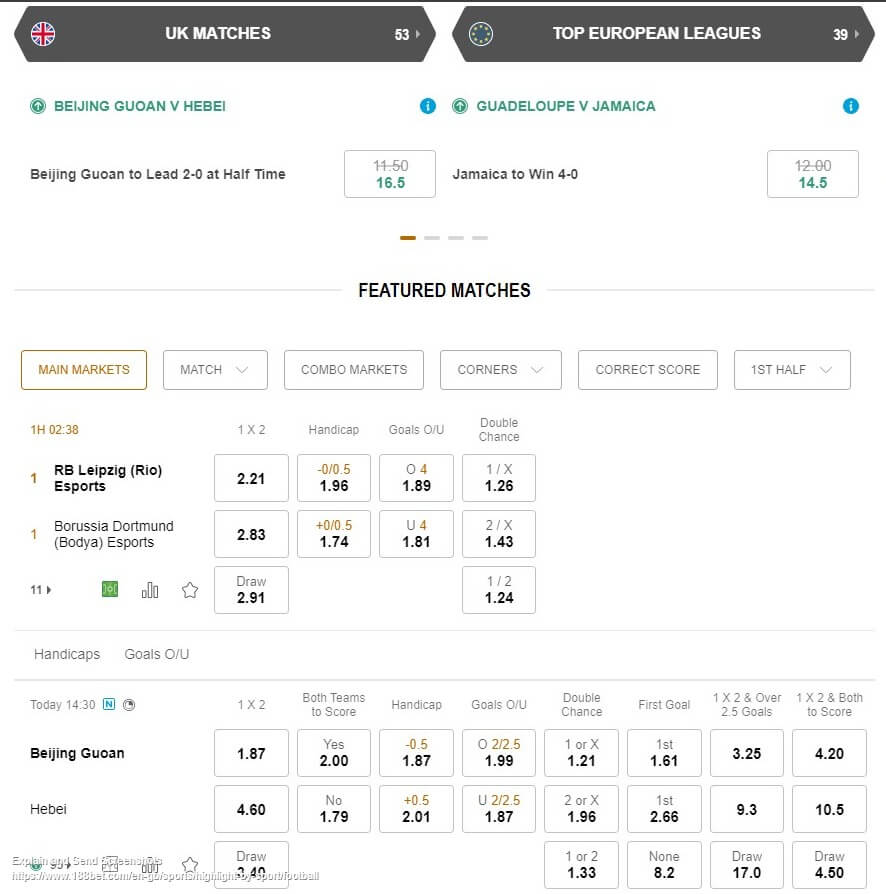Select handicap -0/0.5 at 1.96
The width and height of the screenshot is (886, 894).
click(334, 478)
